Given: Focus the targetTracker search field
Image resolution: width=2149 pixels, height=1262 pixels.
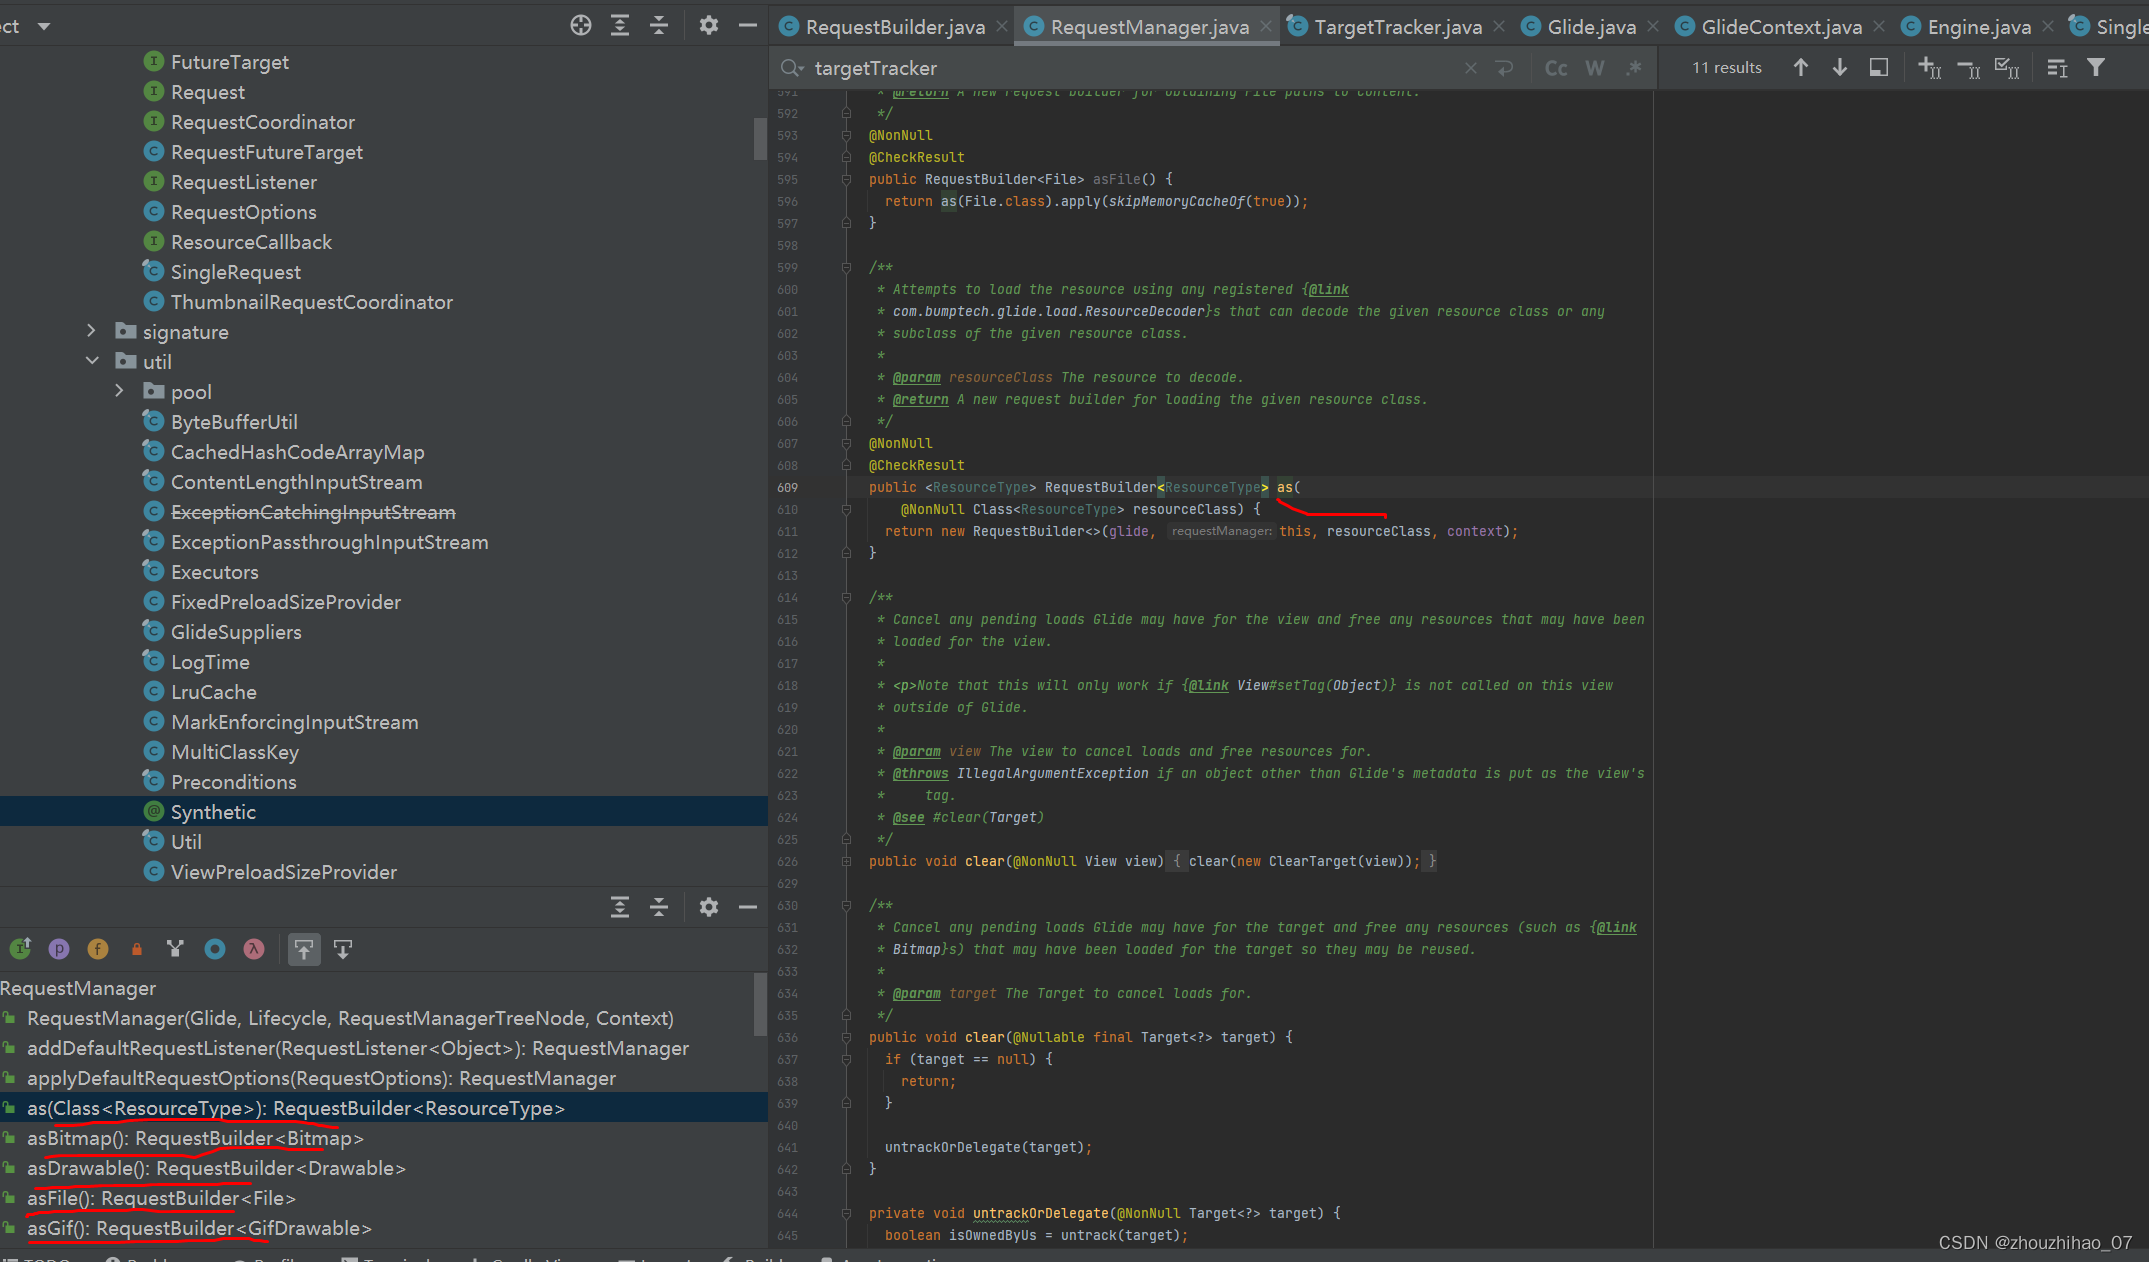Looking at the screenshot, I should 1135,68.
